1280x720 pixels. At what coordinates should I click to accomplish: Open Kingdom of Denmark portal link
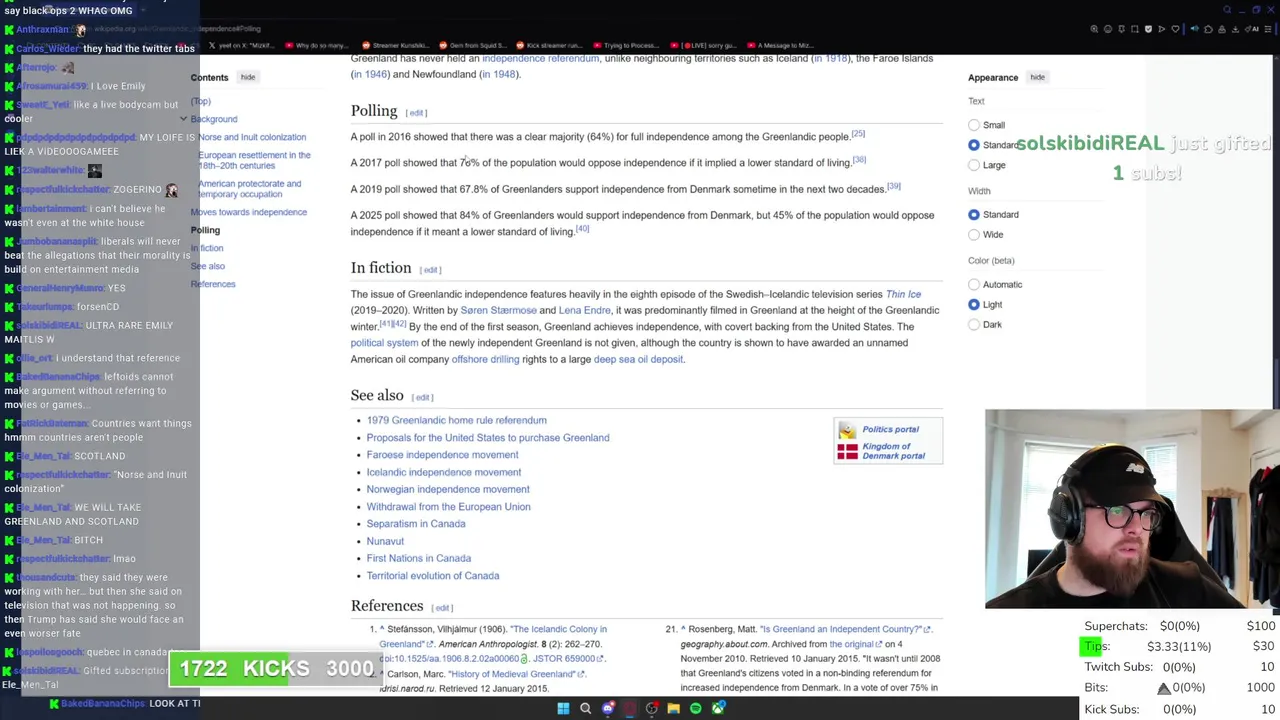coord(894,451)
